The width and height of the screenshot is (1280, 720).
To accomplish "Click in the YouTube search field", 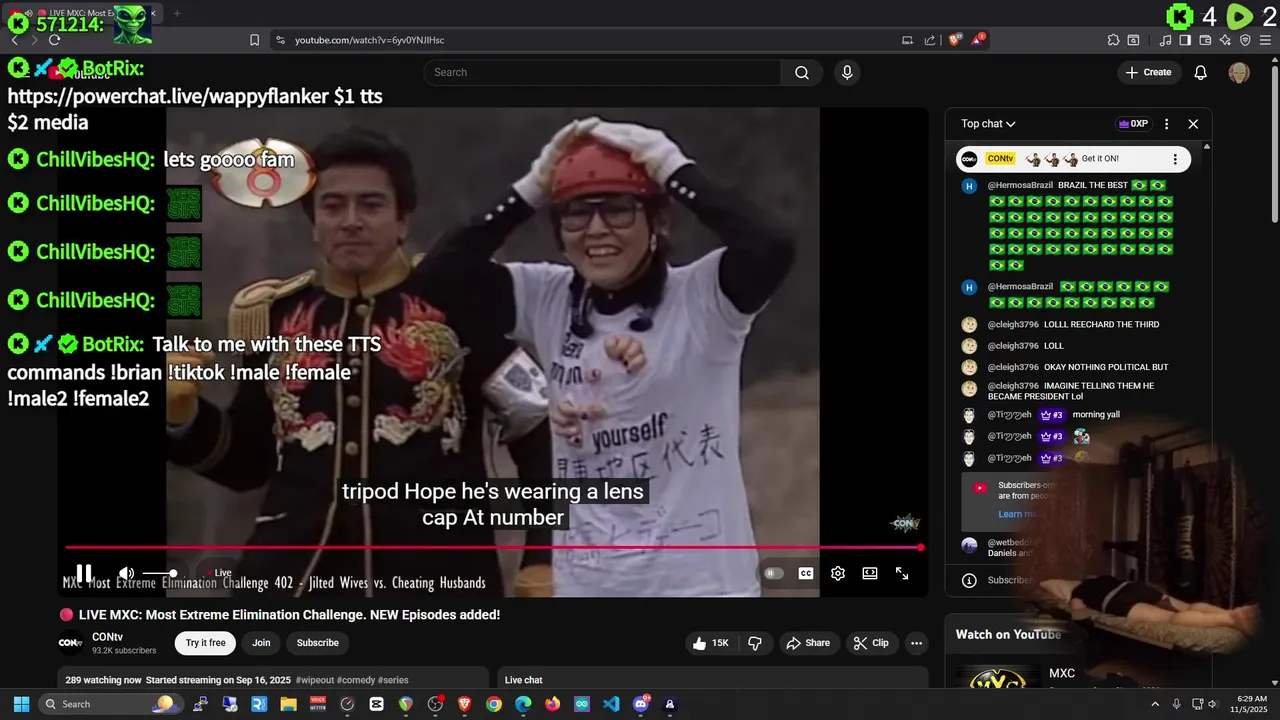I will pyautogui.click(x=602, y=72).
